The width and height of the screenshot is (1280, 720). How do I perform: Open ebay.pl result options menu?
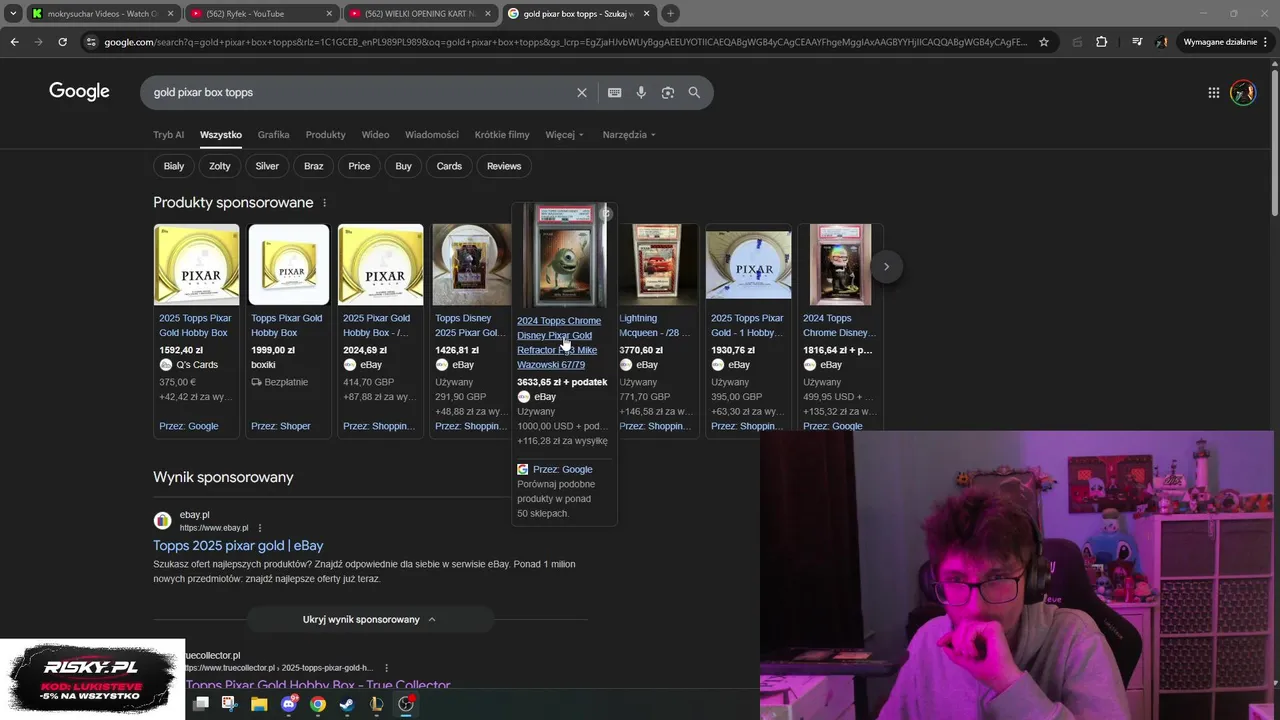point(260,528)
